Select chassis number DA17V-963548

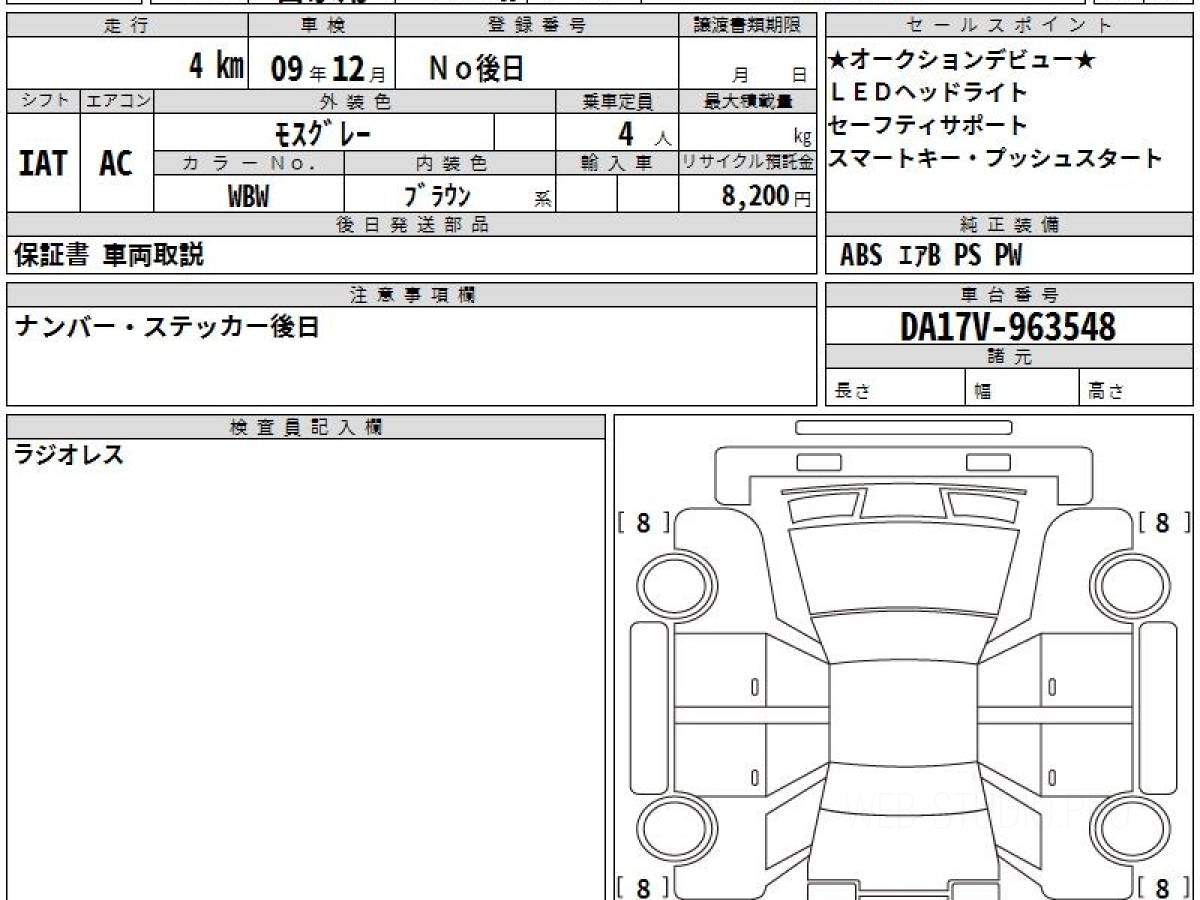[1008, 326]
